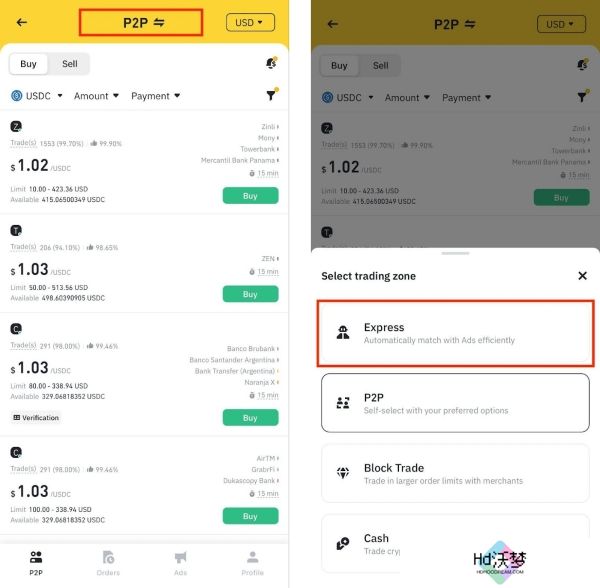Choose the Express trading zone
This screenshot has height=588, width=600.
(x=455, y=333)
